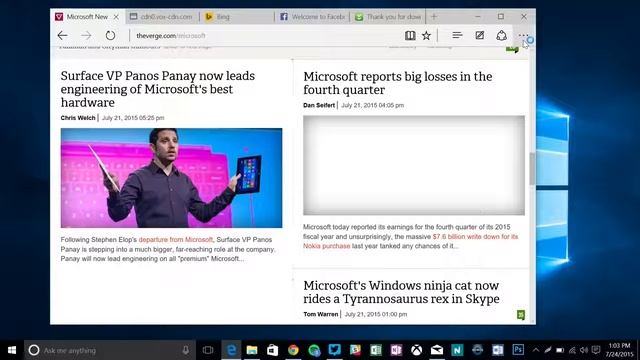Open Action Center notifications icon
The height and width of the screenshot is (360, 640).
[596, 350]
